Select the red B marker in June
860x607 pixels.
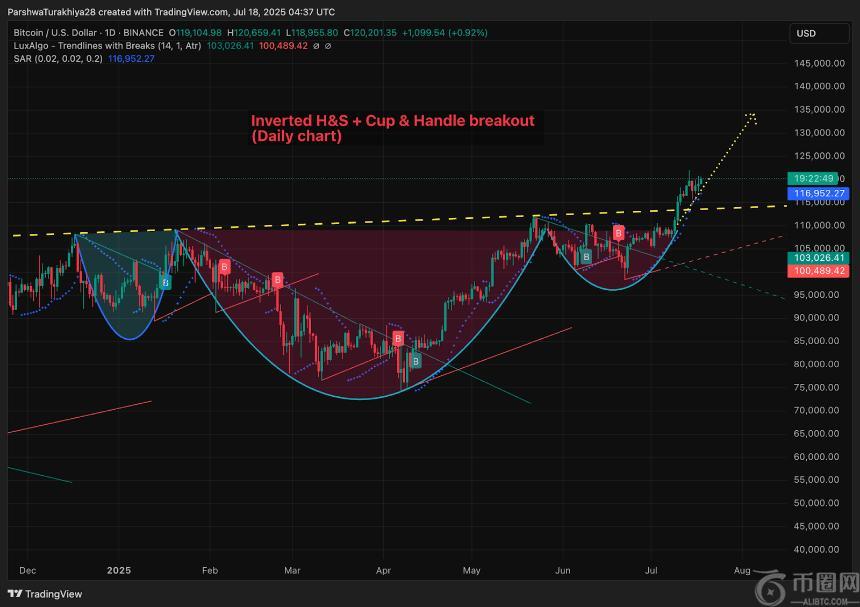point(619,233)
